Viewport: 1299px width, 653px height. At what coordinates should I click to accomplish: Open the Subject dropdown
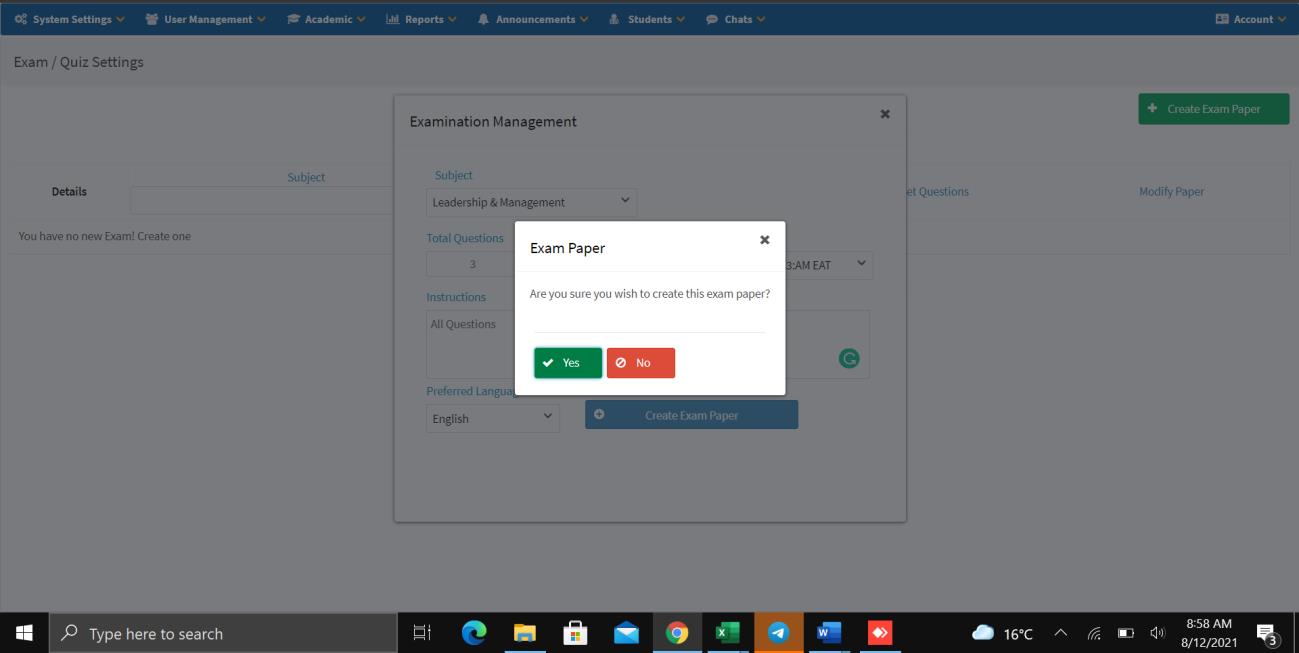(x=531, y=202)
